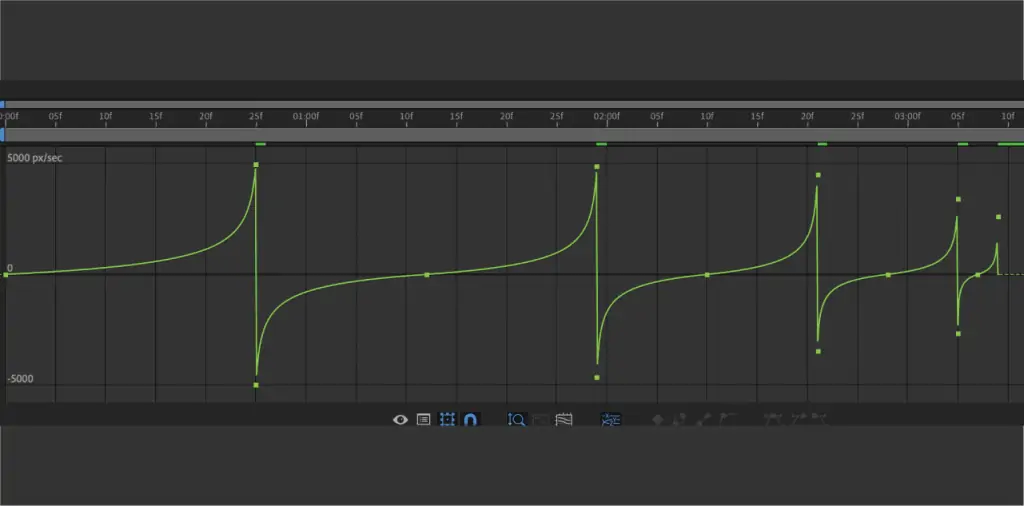Toggle auto-zoom graph height
The image size is (1024, 506).
click(517, 420)
